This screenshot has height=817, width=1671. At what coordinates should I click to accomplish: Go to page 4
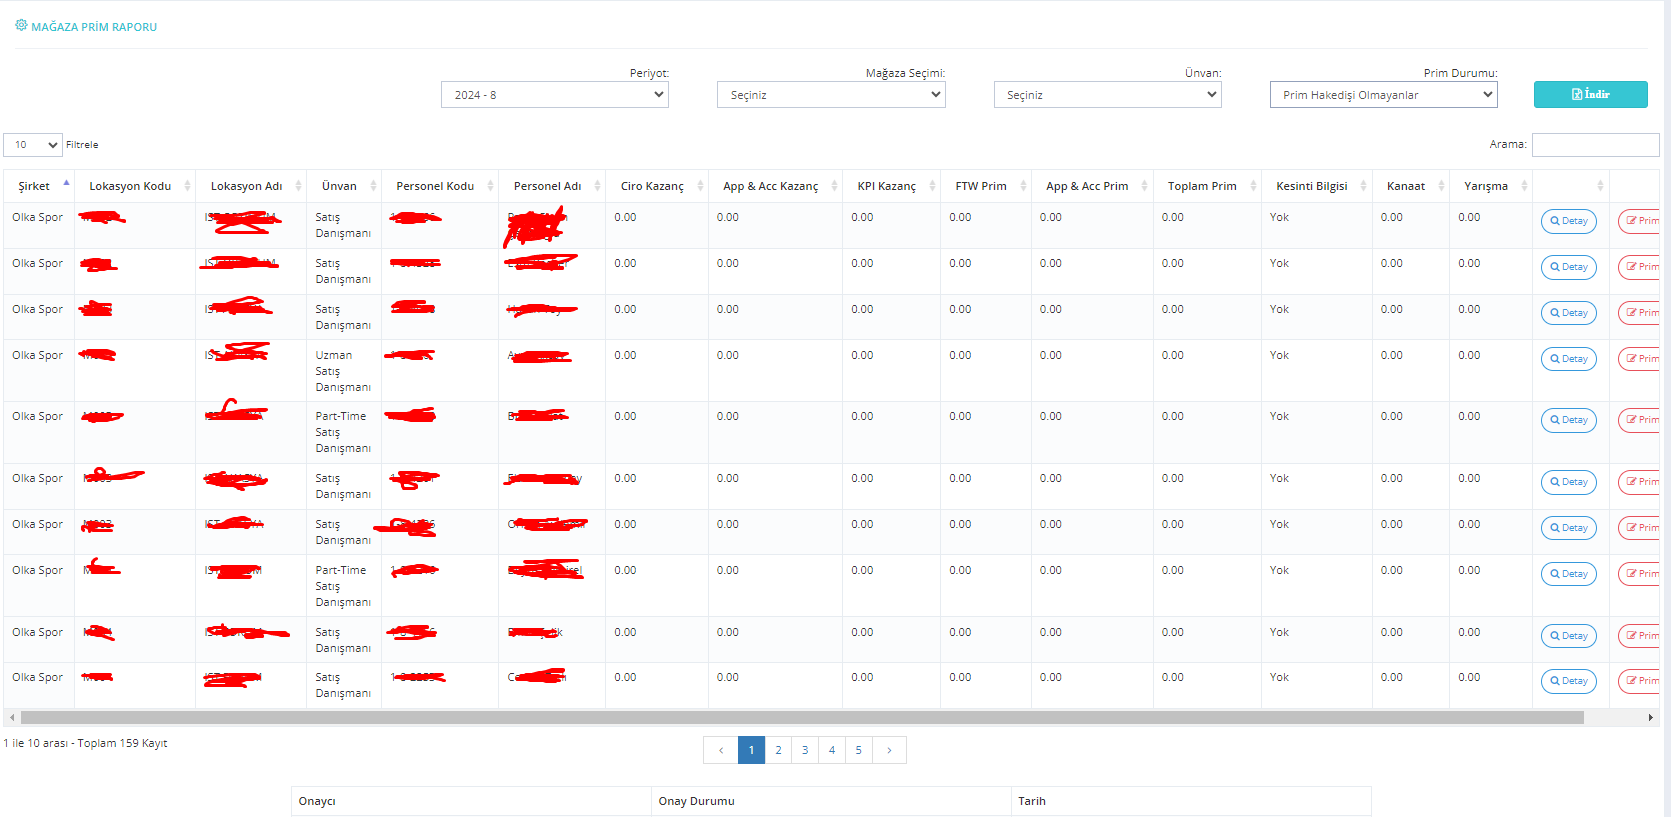(832, 750)
